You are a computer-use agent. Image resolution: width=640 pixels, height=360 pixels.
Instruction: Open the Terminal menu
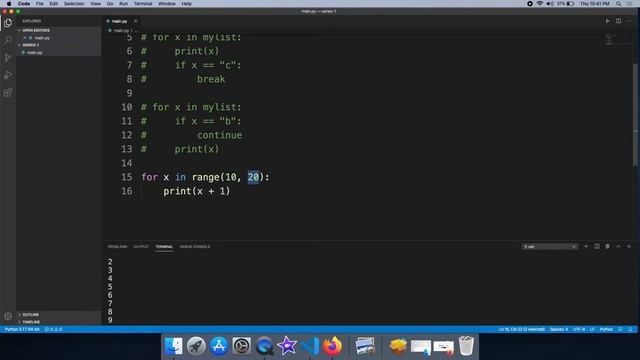pyautogui.click(x=143, y=4)
